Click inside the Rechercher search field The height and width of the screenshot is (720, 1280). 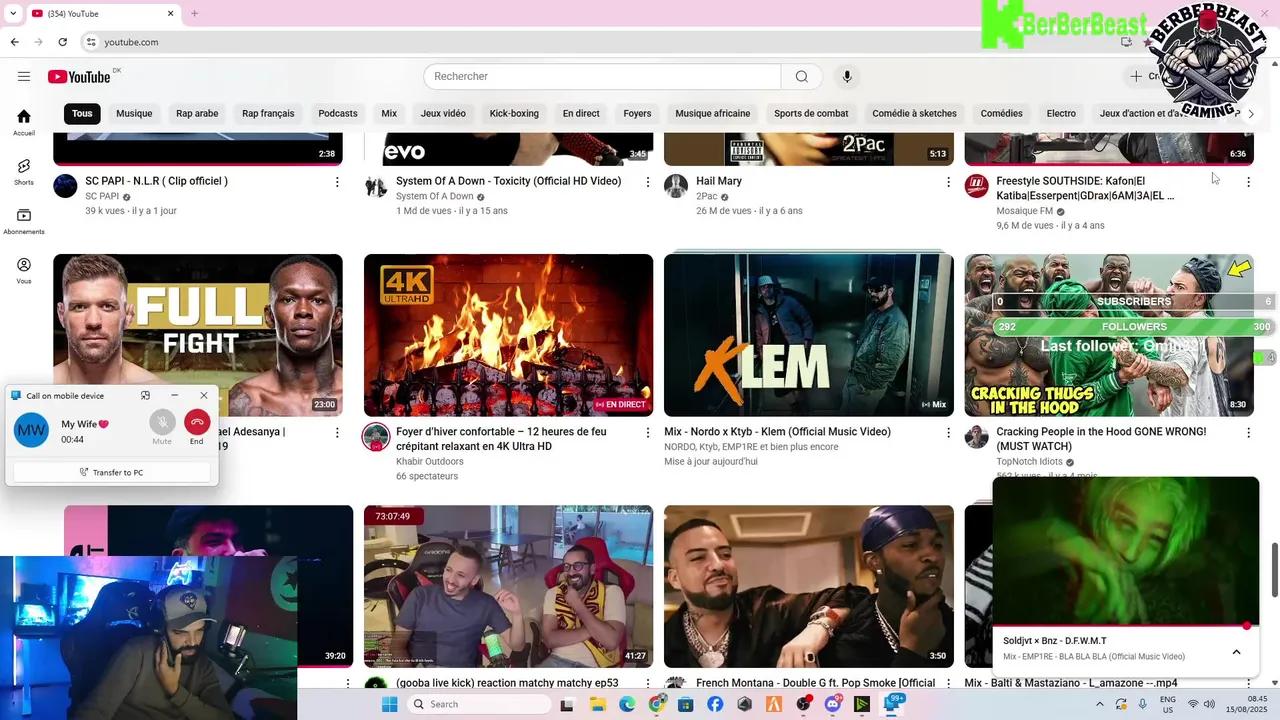(x=602, y=77)
